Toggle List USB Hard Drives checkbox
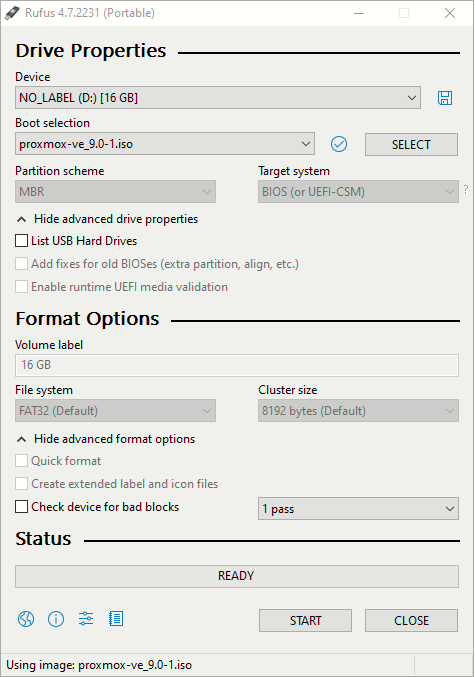The width and height of the screenshot is (475, 677). pyautogui.click(x=22, y=240)
